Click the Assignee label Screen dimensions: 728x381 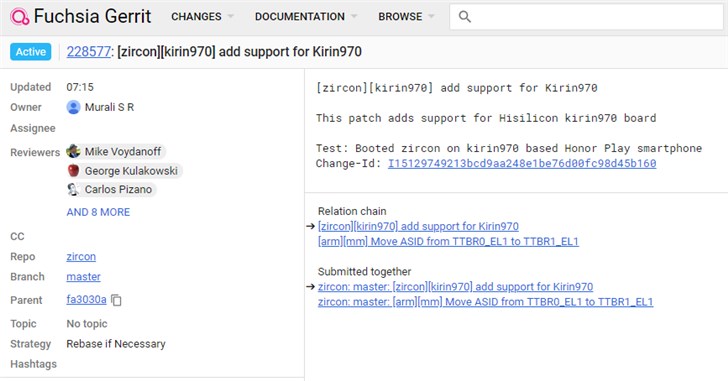click(x=32, y=128)
